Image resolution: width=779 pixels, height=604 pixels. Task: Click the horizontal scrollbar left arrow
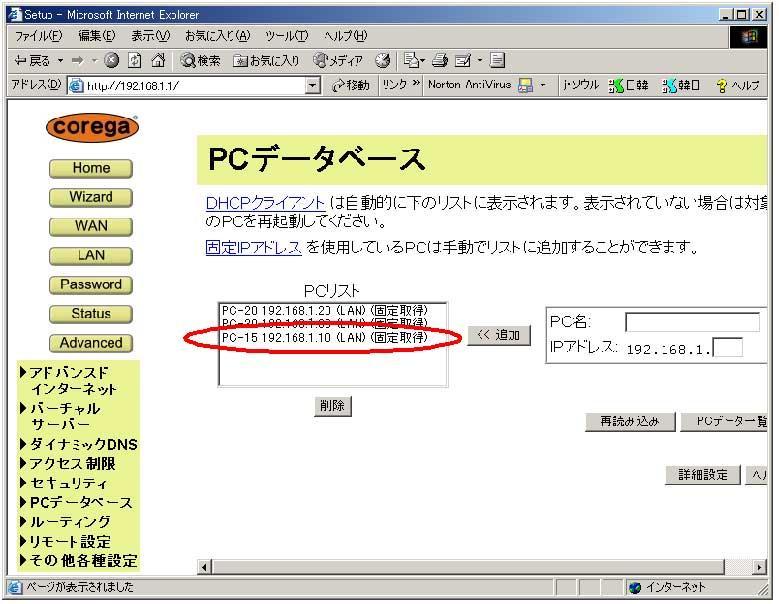pyautogui.click(x=206, y=568)
